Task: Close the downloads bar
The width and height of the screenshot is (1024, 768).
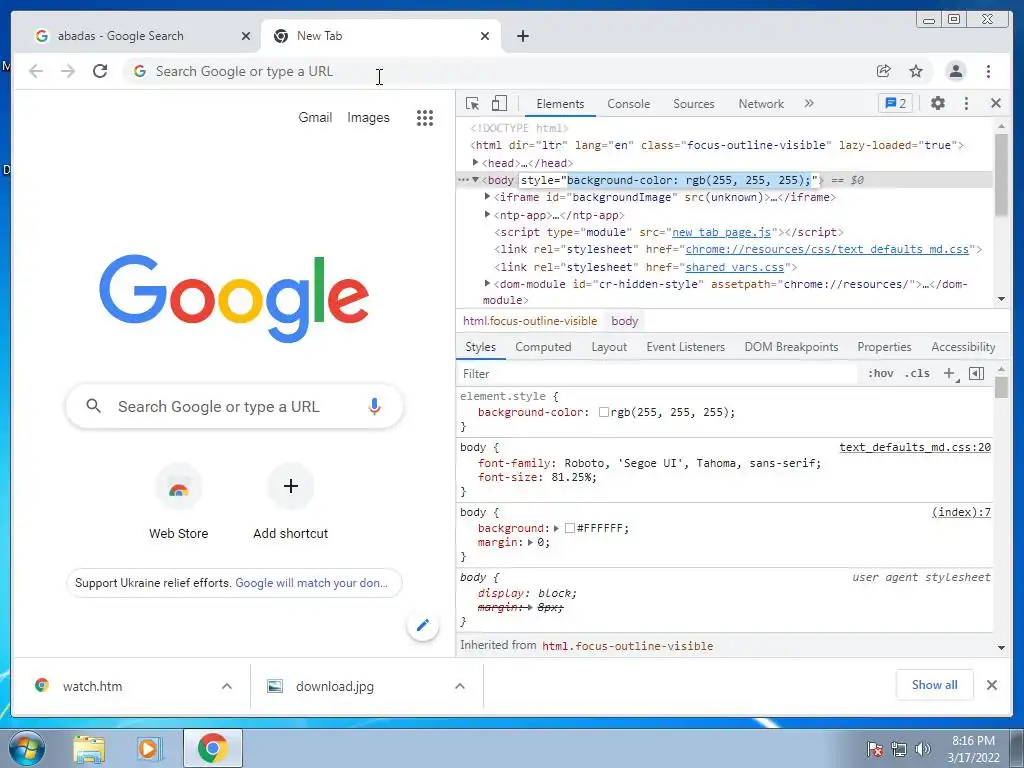Action: pyautogui.click(x=992, y=684)
